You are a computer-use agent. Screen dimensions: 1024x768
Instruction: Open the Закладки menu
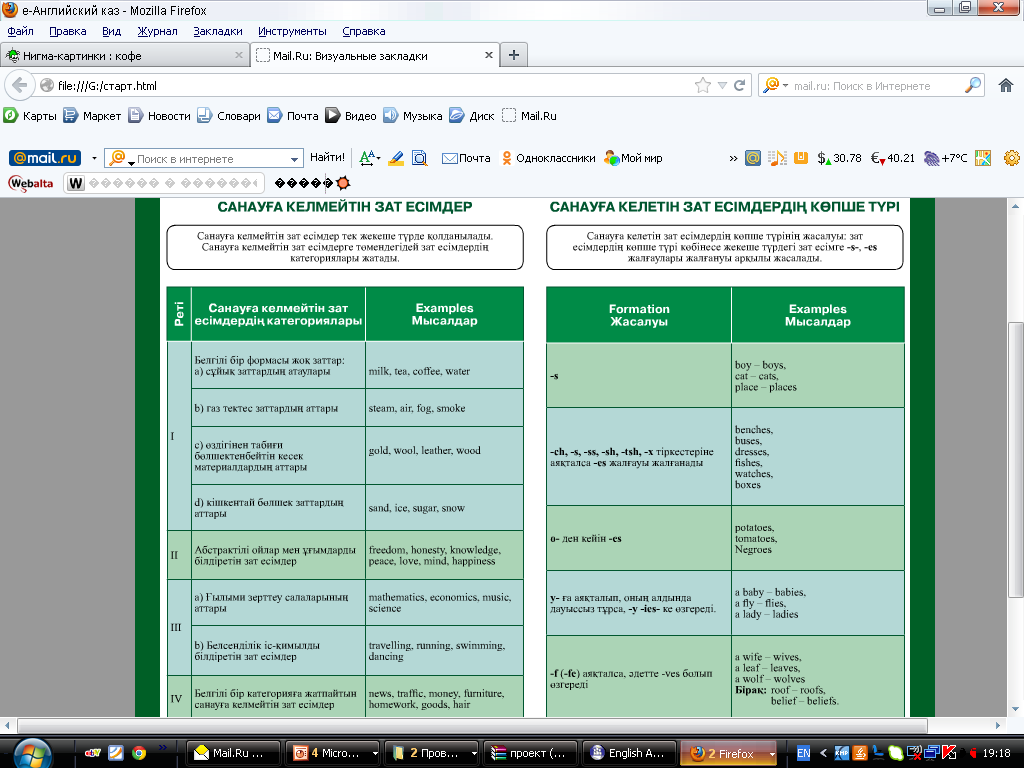point(217,31)
